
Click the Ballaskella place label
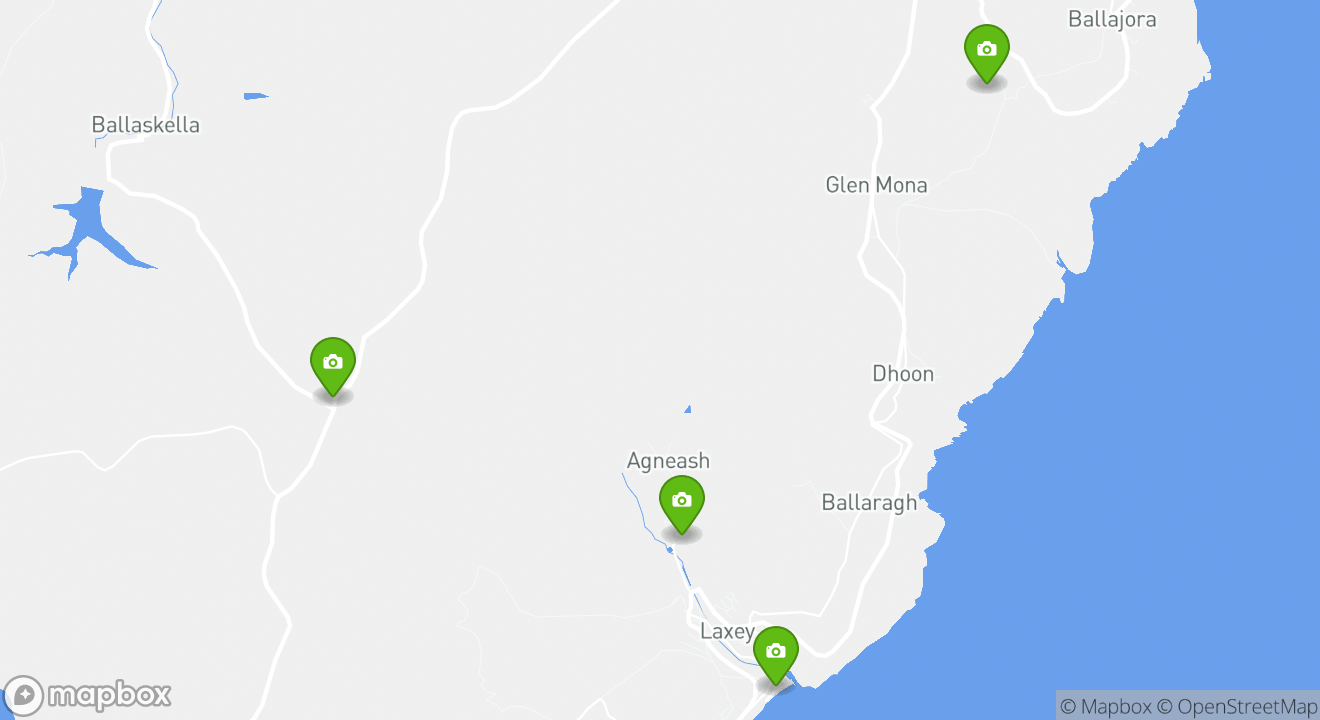[146, 125]
